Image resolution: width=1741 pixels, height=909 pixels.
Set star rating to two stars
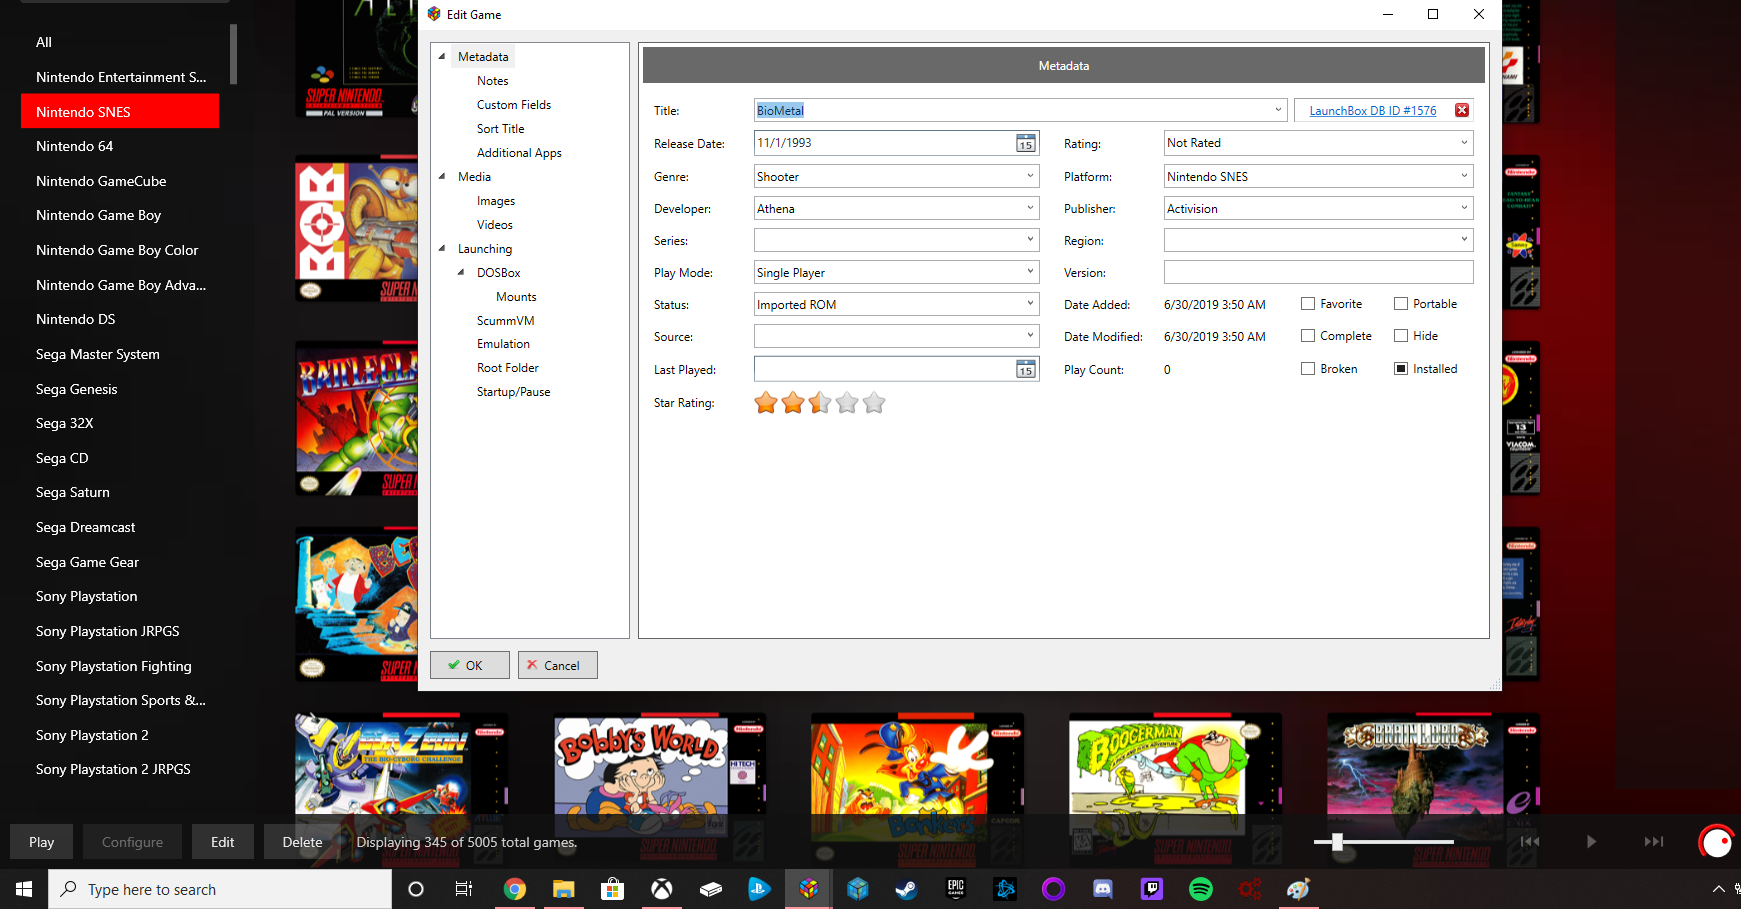click(793, 403)
